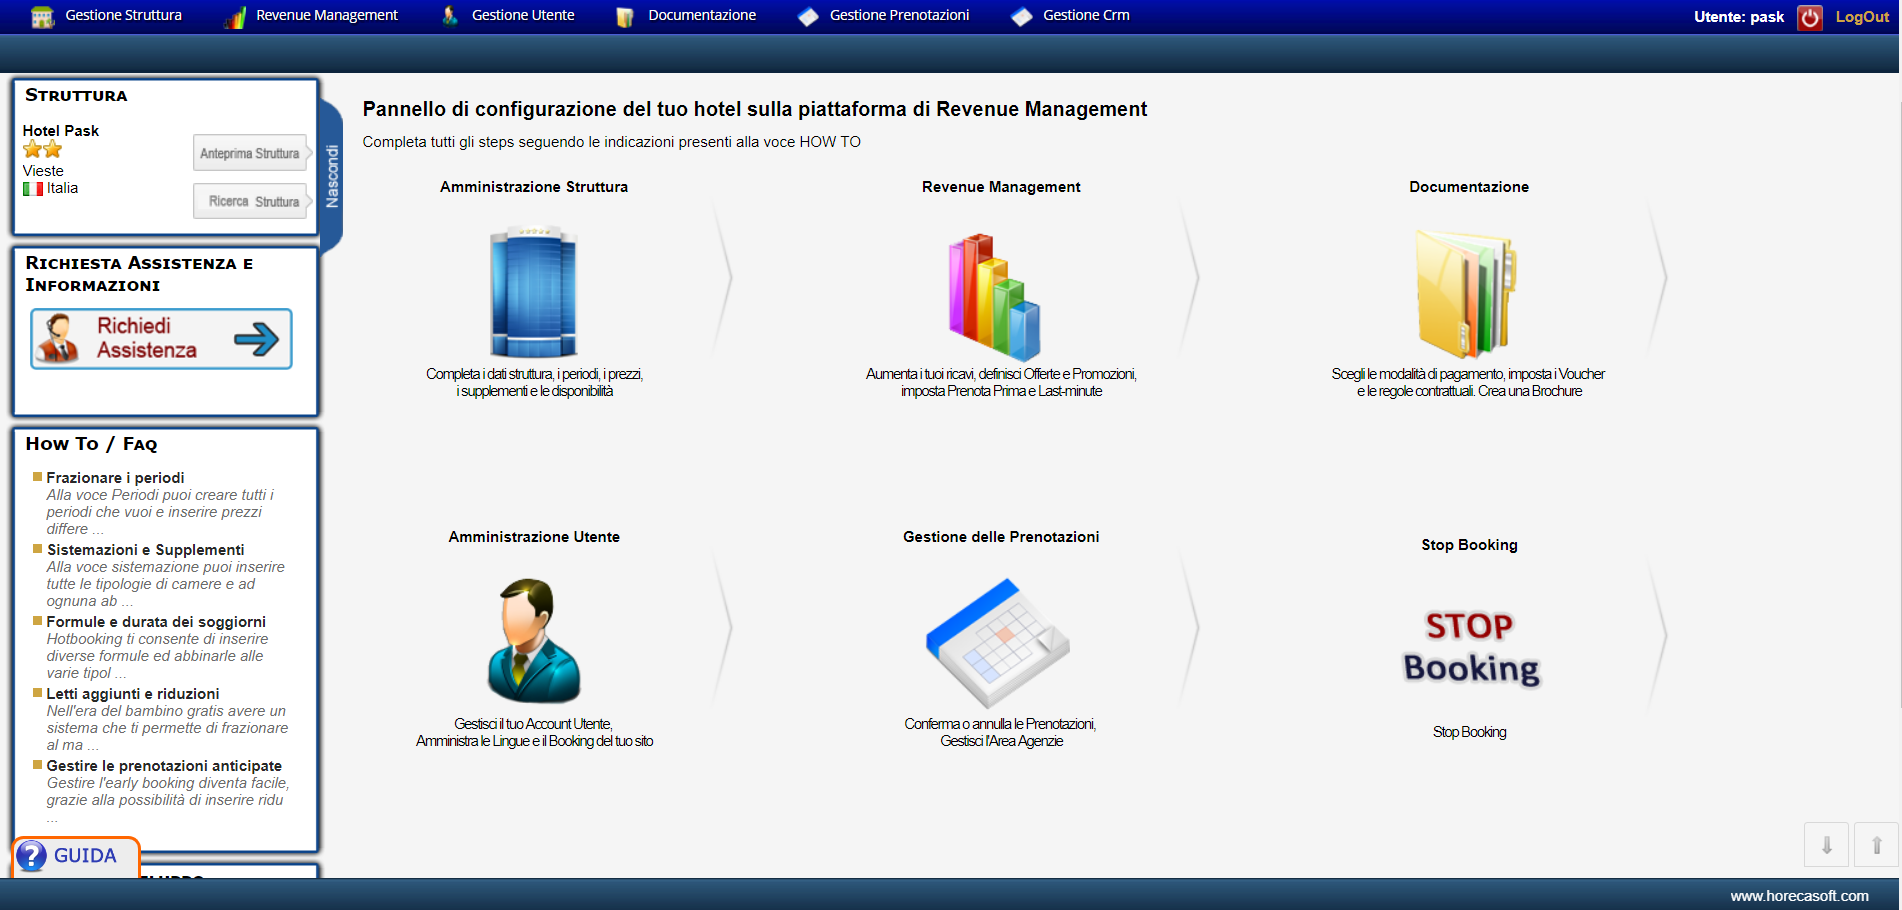1902x910 pixels.
Task: Open the Letti aggiunti e riduzioni FAQ
Action: 133,694
